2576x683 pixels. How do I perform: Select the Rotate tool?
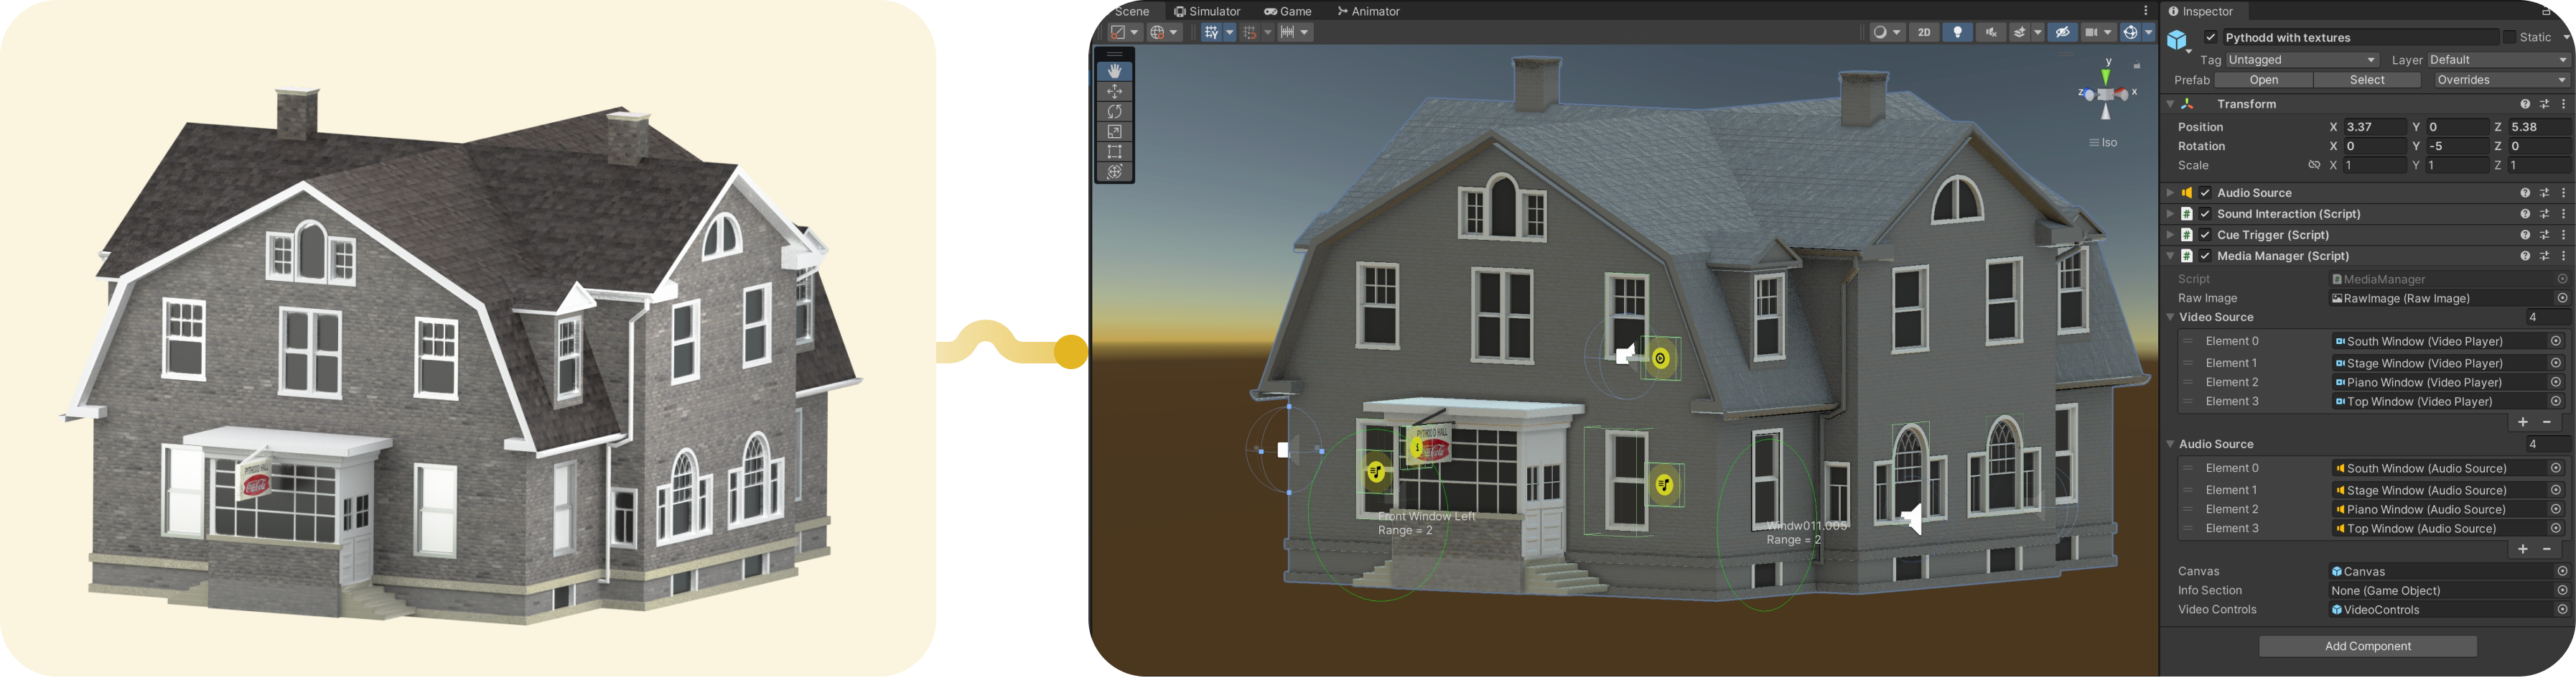pyautogui.click(x=1114, y=111)
